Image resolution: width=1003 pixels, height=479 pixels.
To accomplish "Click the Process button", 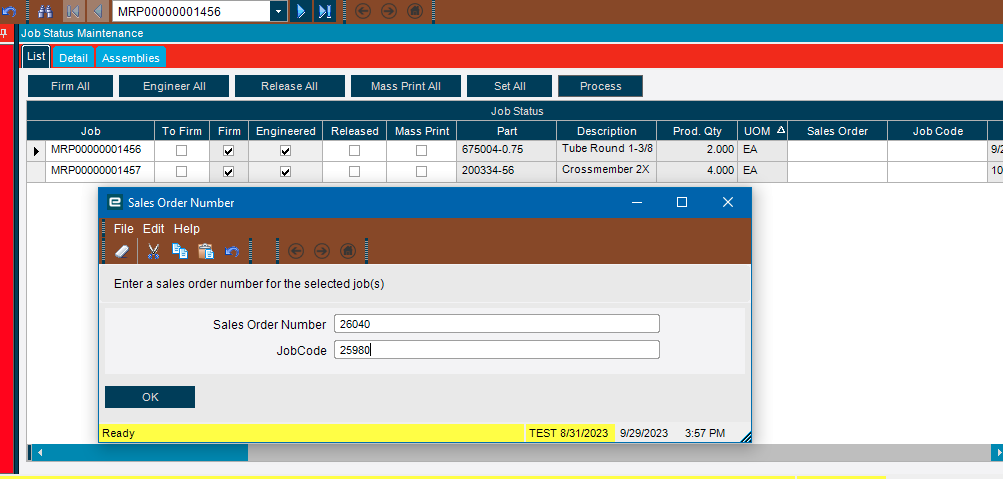I will coord(601,86).
